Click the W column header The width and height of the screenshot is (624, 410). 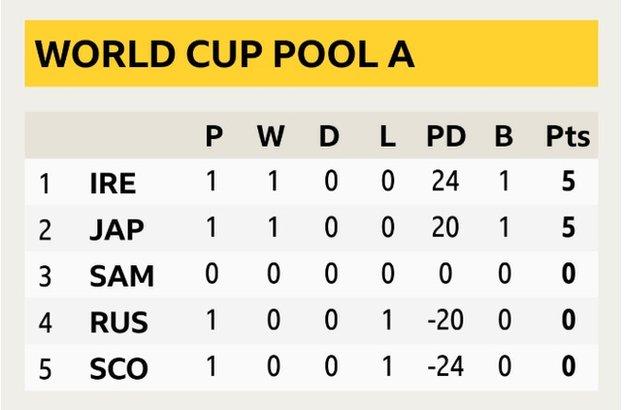(270, 138)
